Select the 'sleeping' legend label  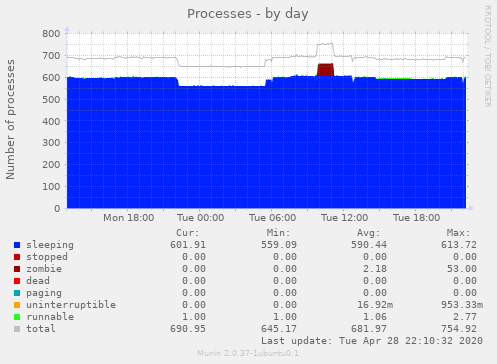point(50,245)
